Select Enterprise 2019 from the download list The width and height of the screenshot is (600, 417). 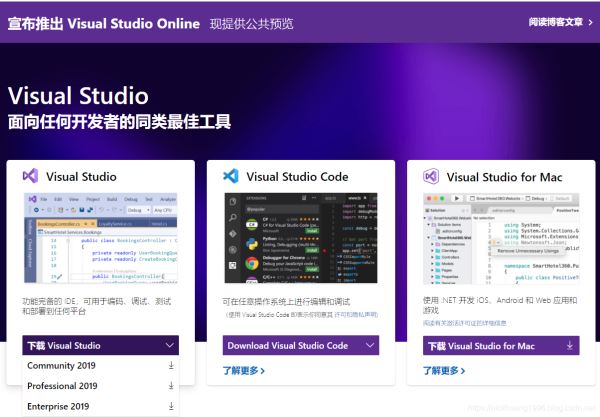coord(101,406)
